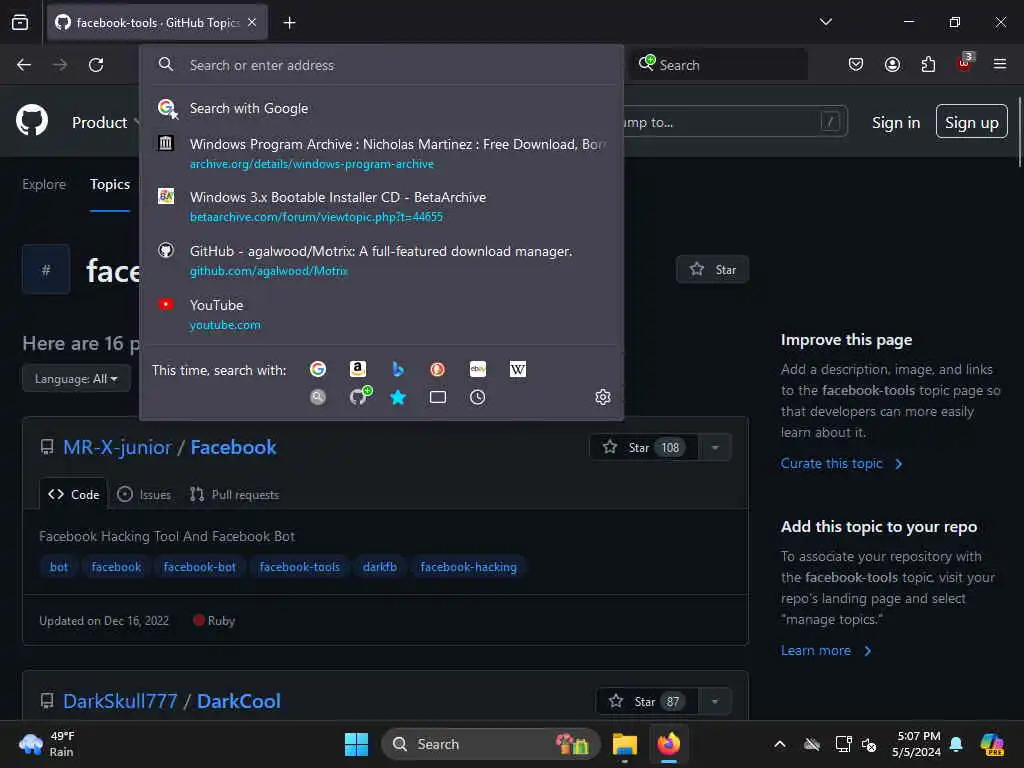Viewport: 1024px width, 768px height.
Task: Search history using the clock icon
Action: (477, 397)
